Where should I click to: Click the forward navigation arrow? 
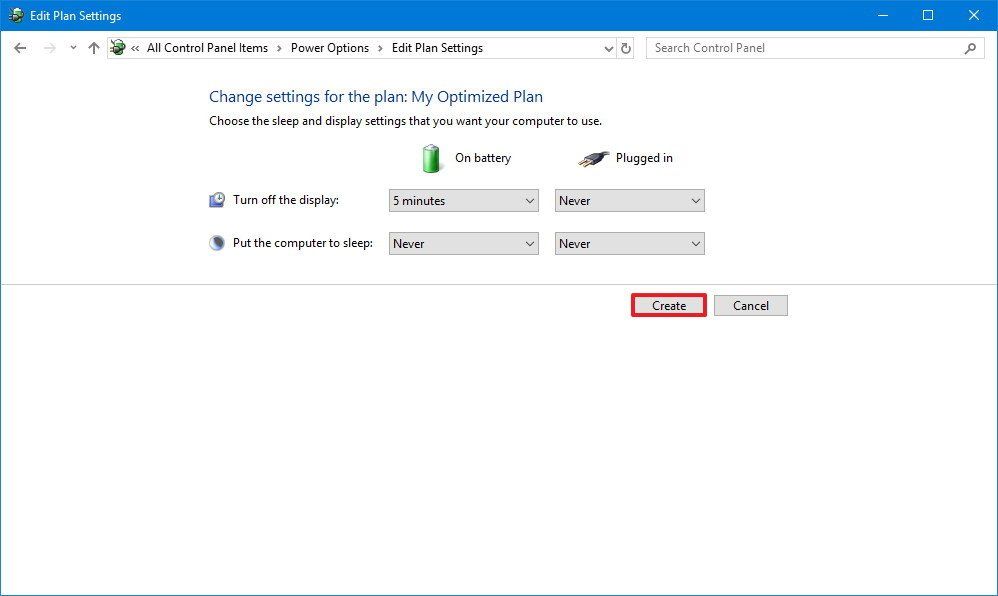(48, 47)
